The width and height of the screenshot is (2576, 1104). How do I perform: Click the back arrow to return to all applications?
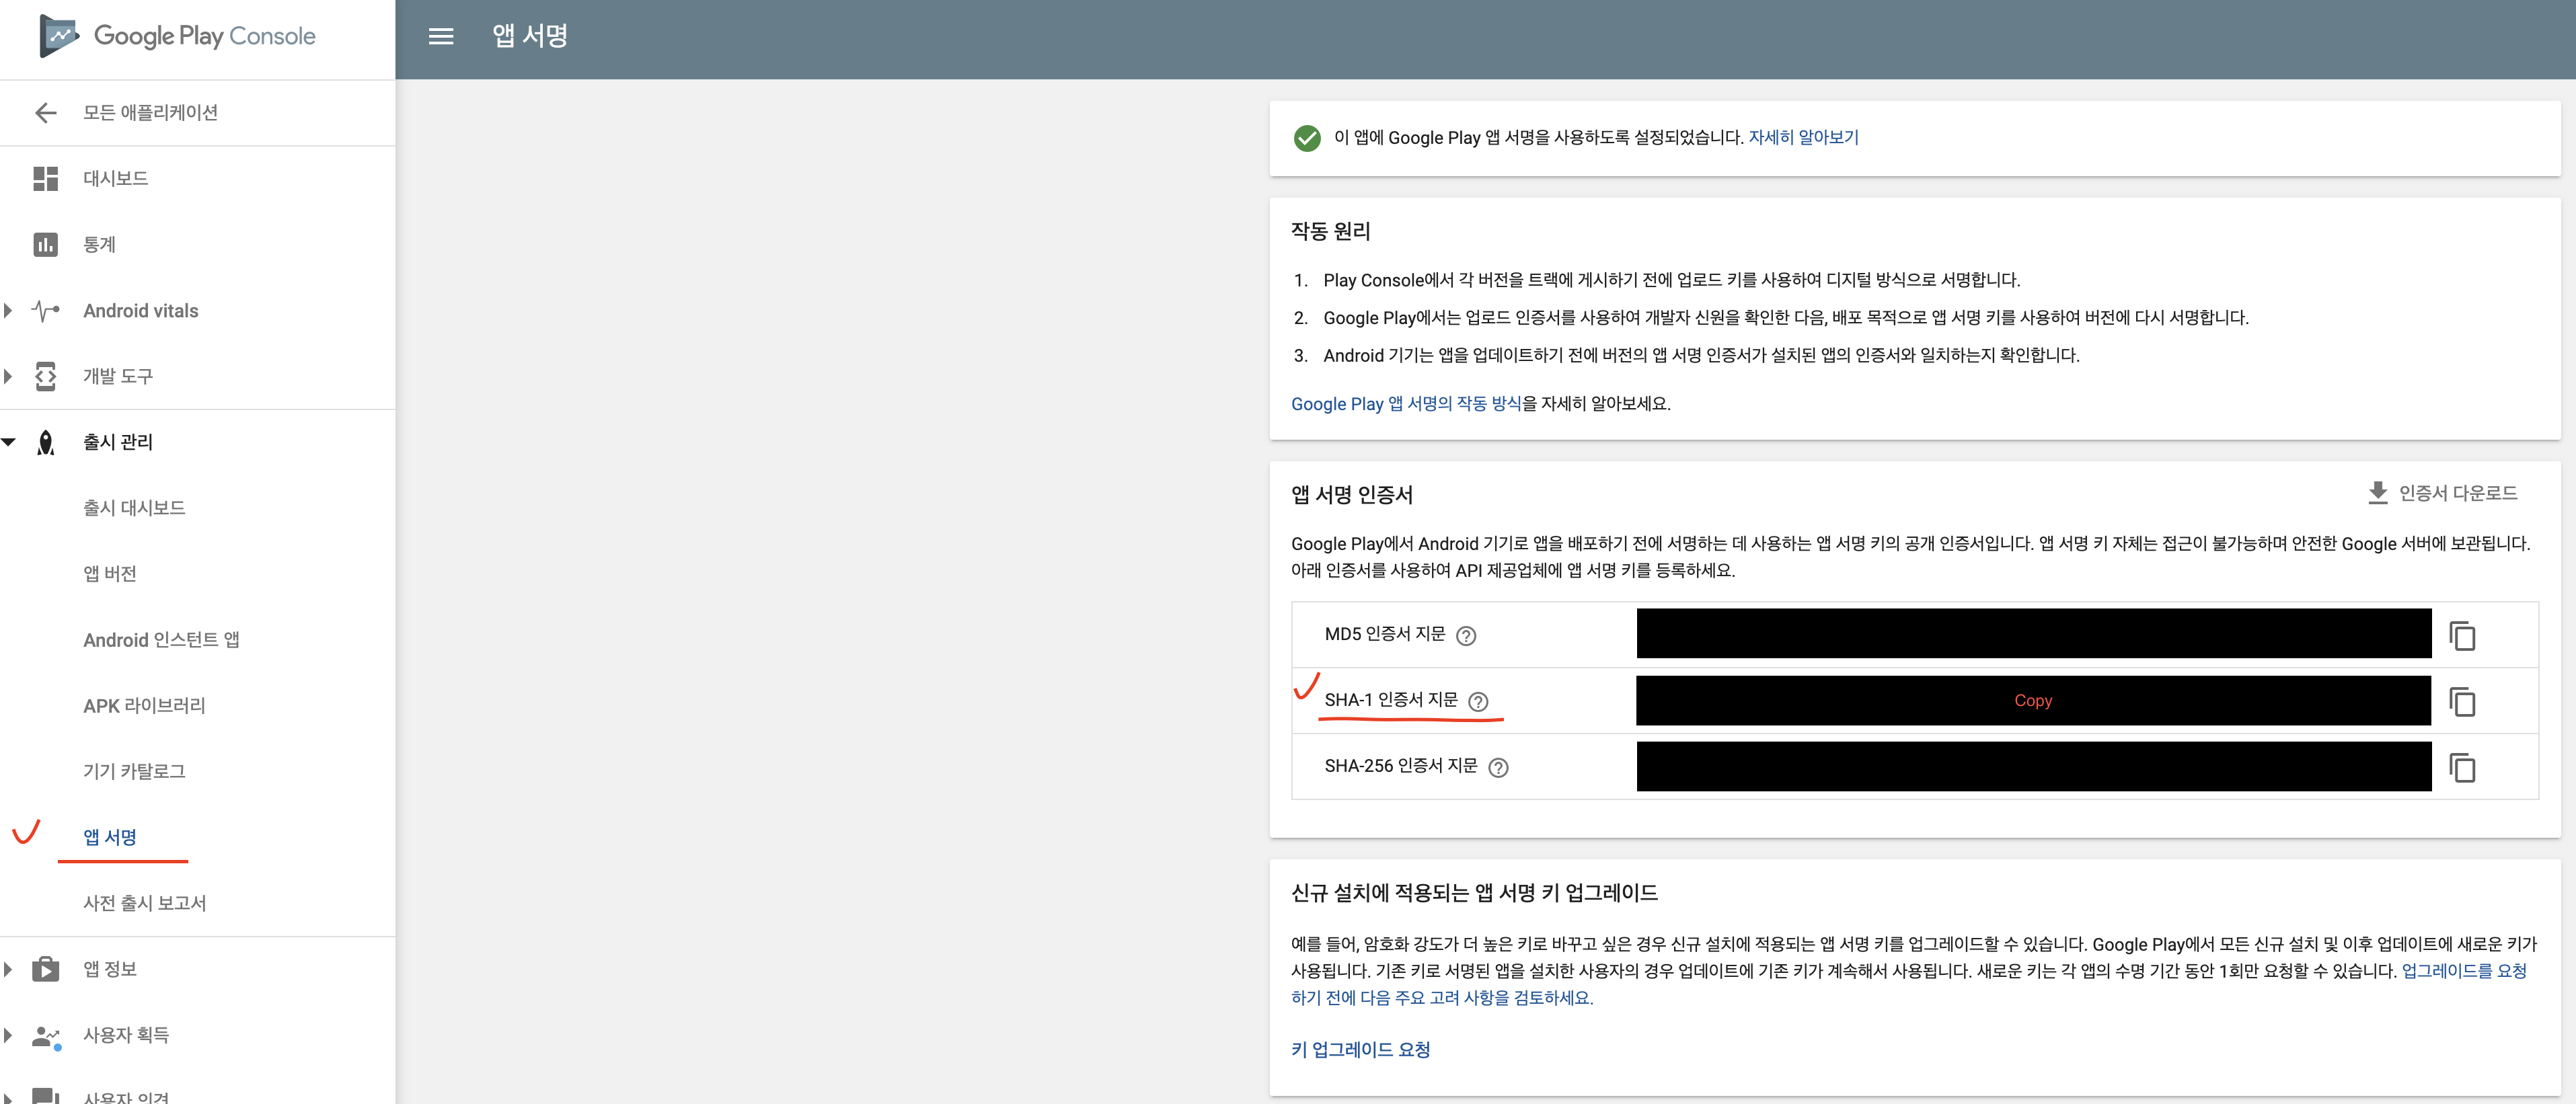(46, 112)
